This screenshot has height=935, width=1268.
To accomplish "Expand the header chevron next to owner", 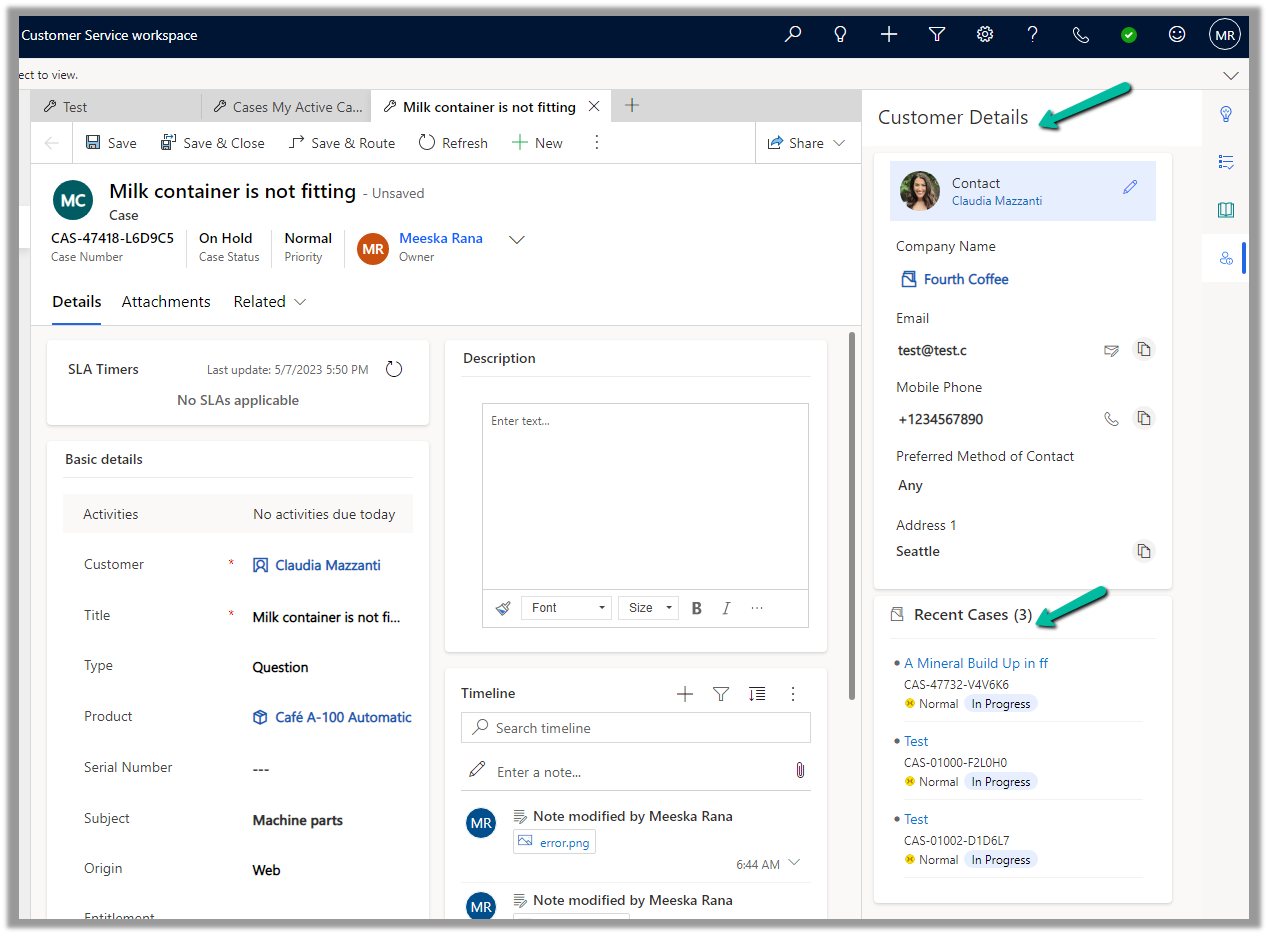I will pos(517,240).
